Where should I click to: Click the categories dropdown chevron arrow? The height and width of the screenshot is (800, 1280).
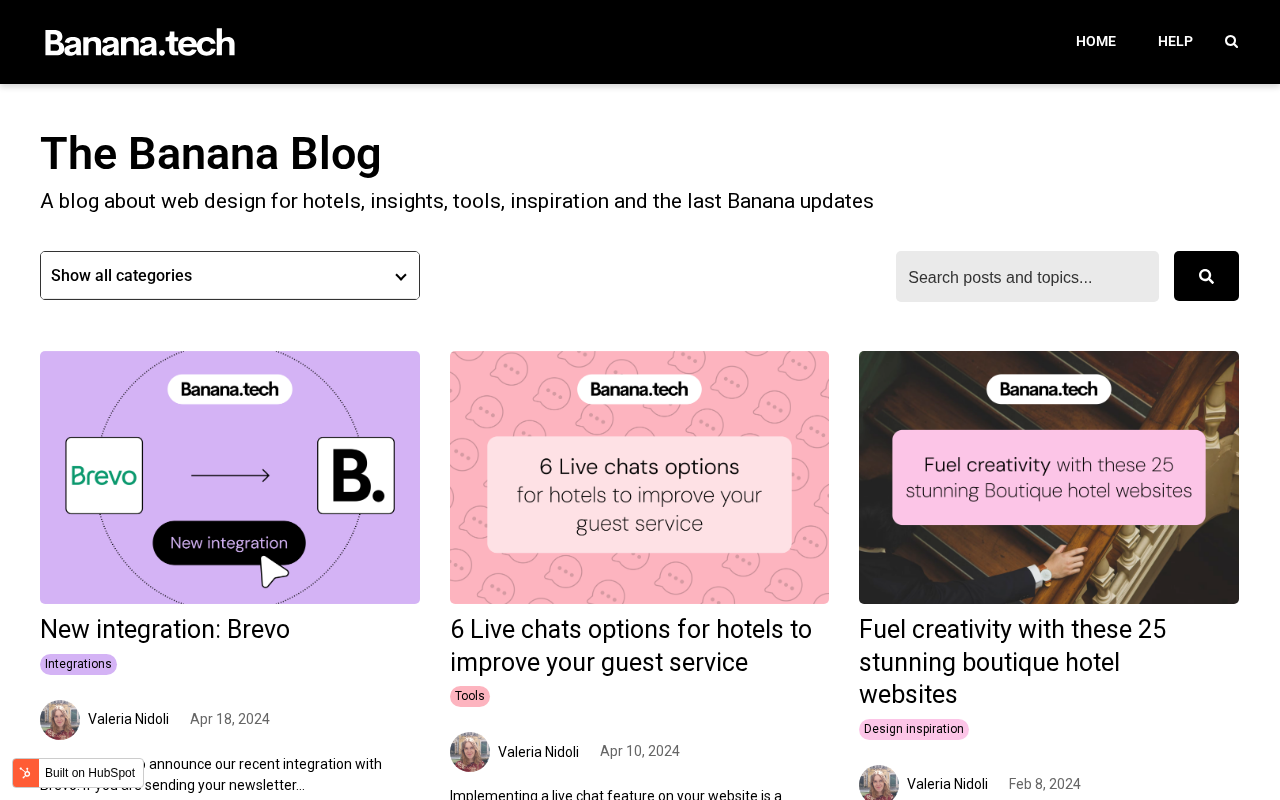(400, 277)
